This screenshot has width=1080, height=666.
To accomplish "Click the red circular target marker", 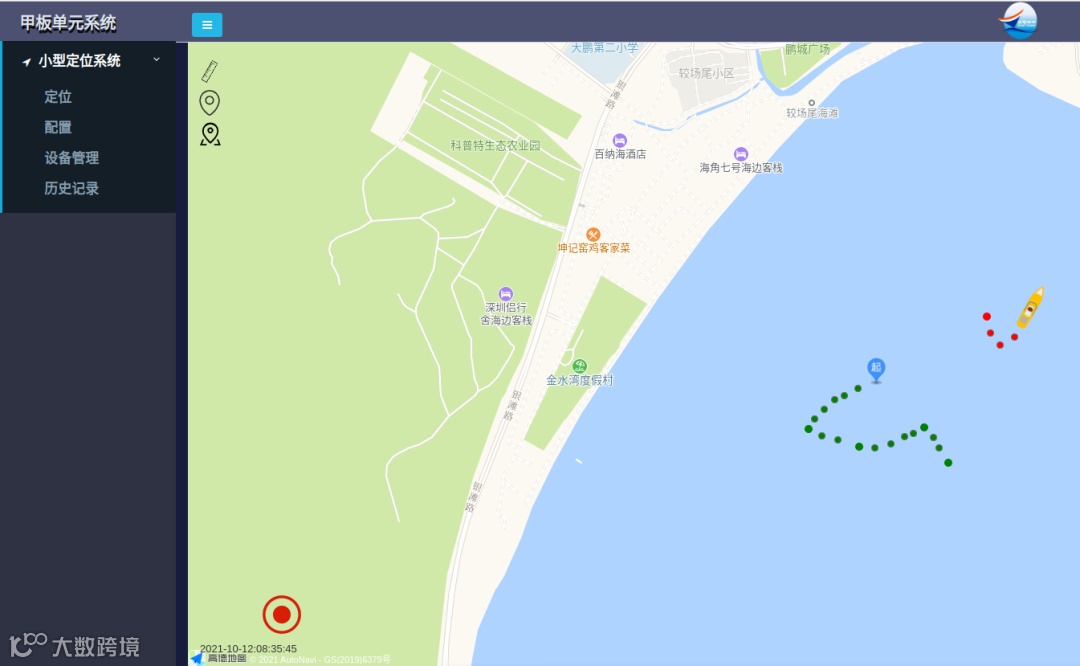I will 282,614.
